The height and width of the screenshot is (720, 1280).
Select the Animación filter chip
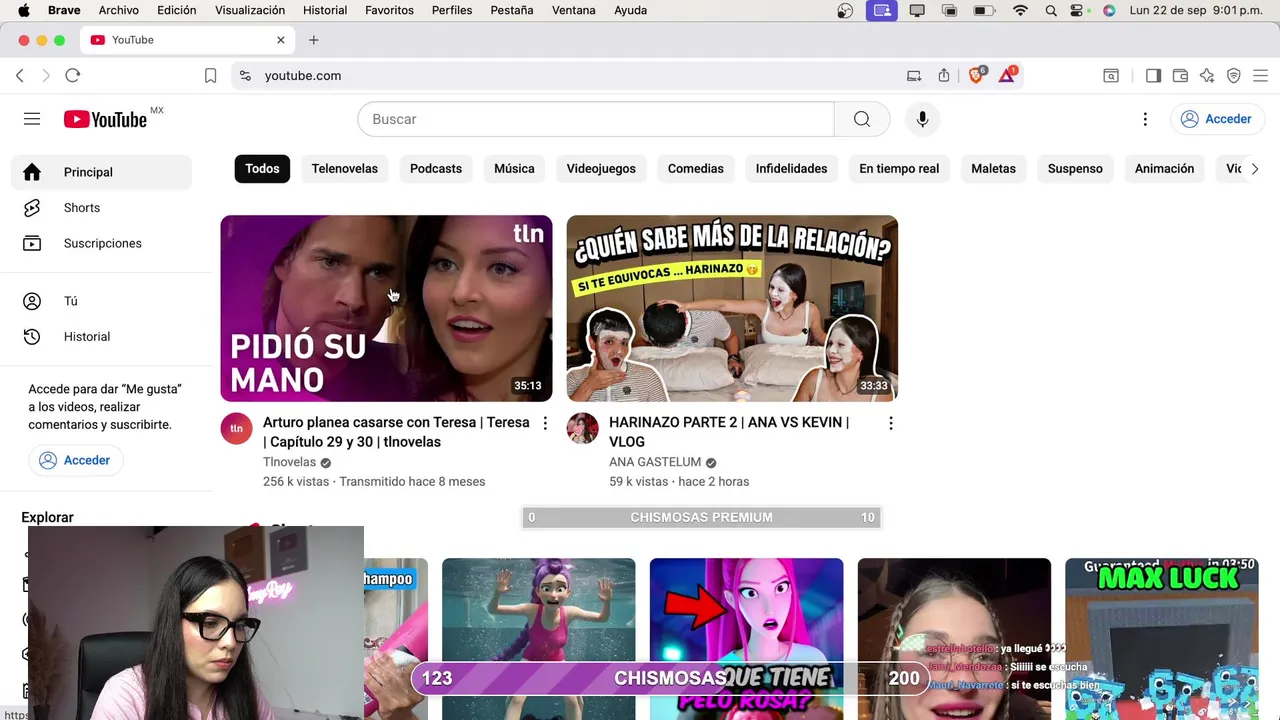(x=1164, y=169)
